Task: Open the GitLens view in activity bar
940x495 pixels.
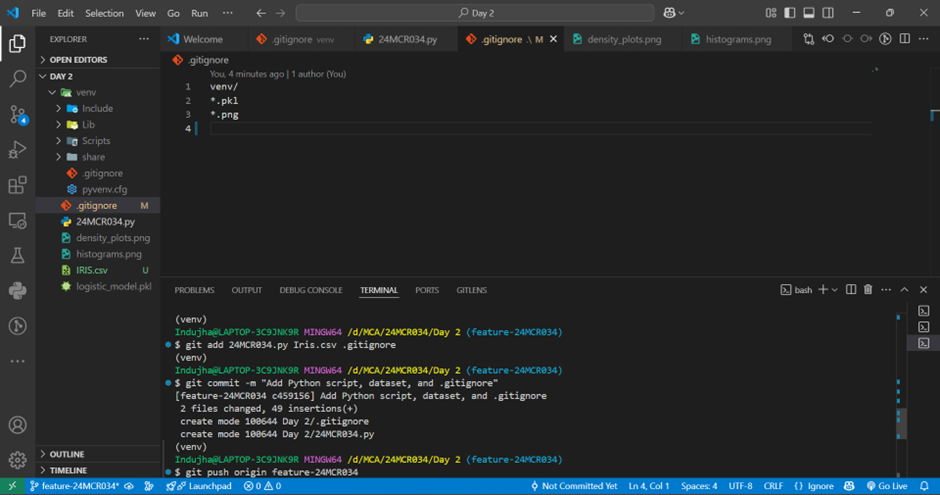Action: point(17,326)
